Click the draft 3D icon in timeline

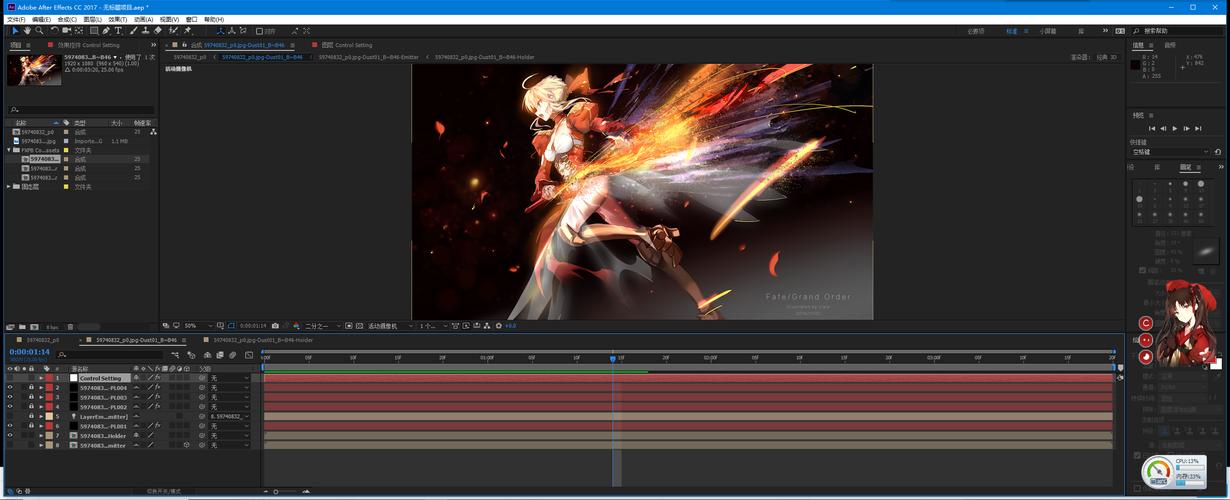191,355
